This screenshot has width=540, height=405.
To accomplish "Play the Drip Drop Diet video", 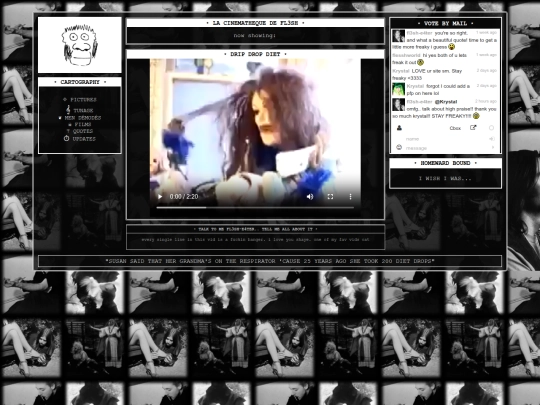I will [x=160, y=197].
